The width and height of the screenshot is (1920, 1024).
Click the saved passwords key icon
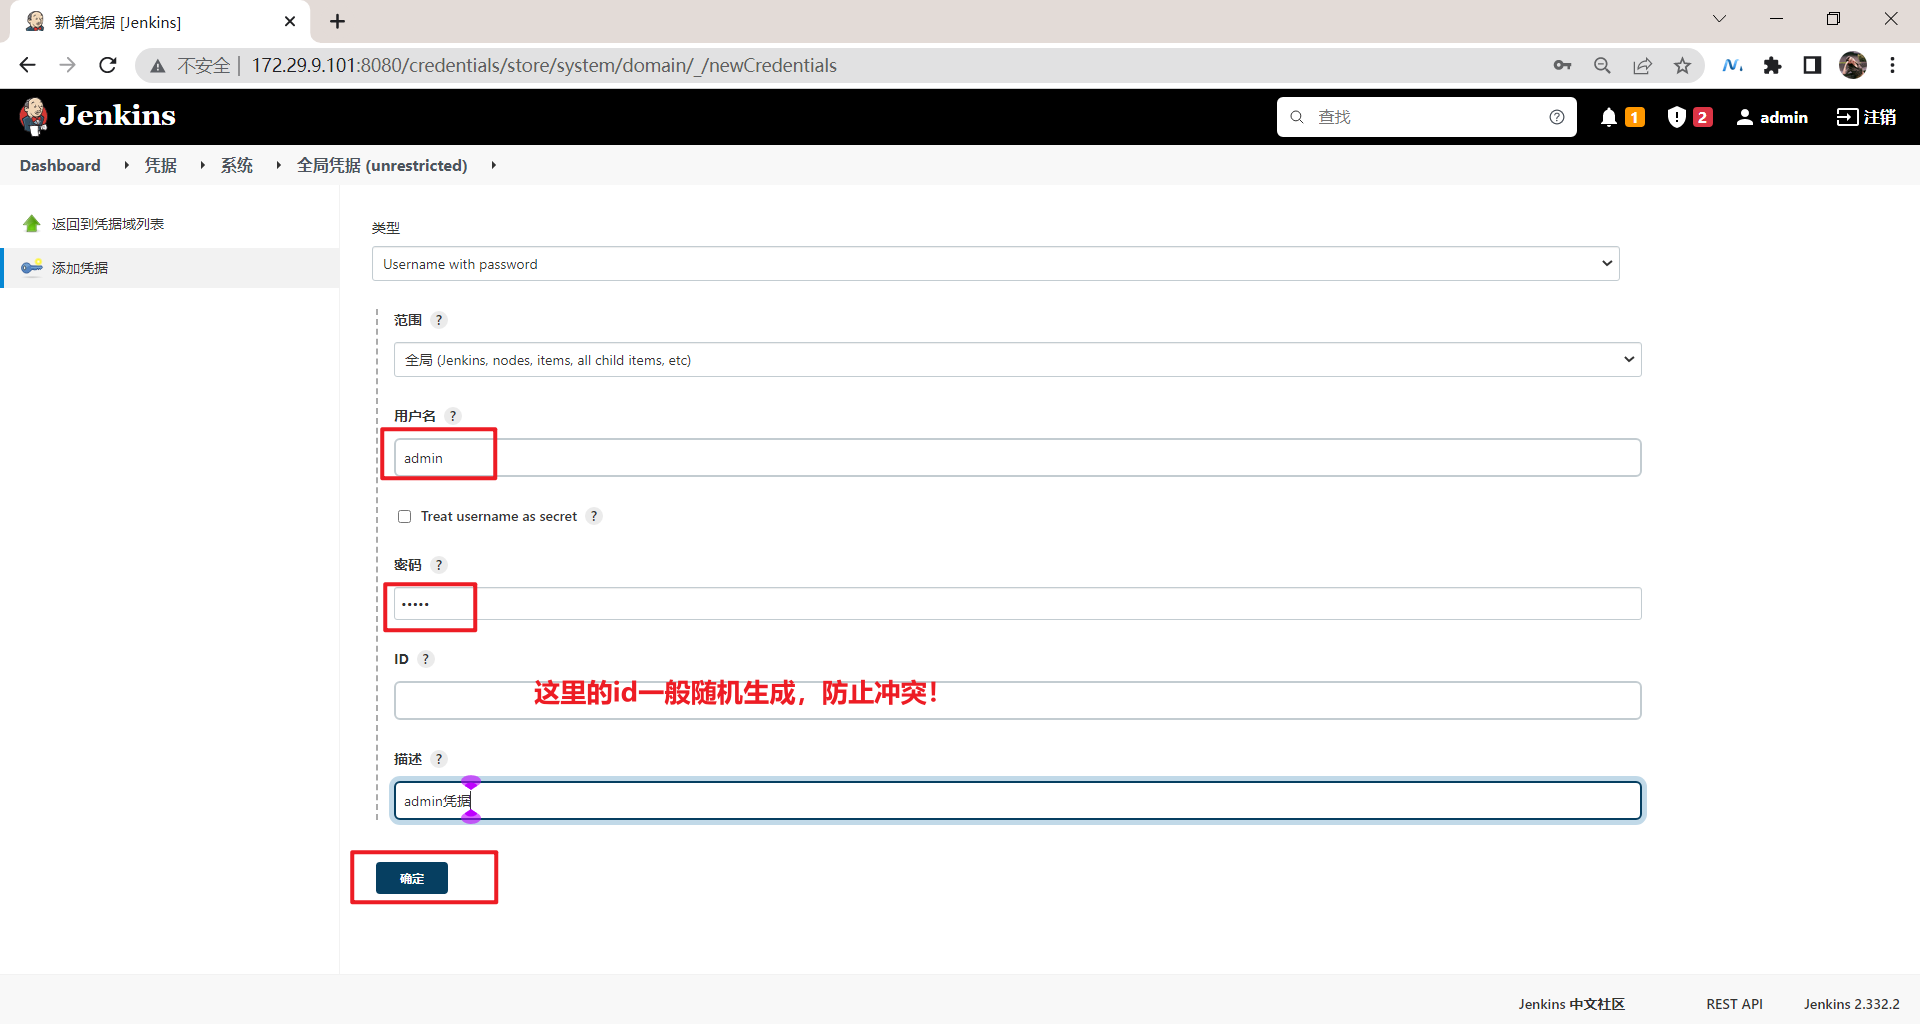[x=1562, y=65]
